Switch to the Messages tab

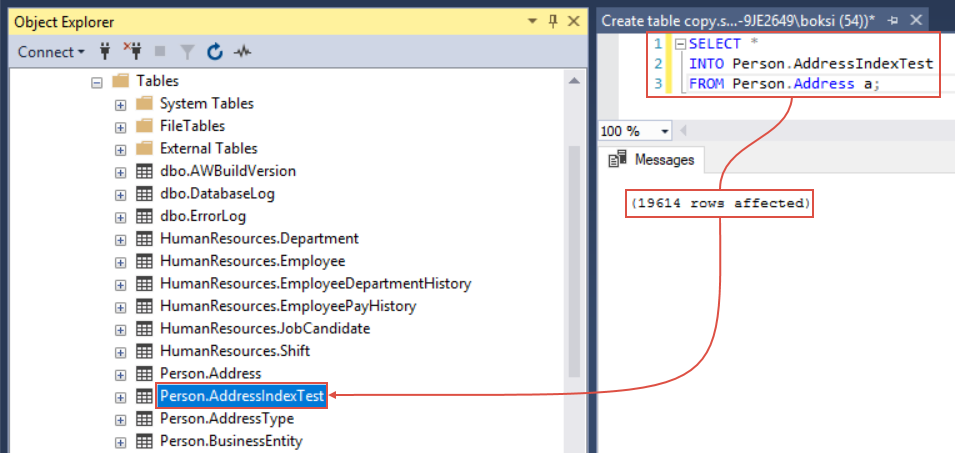coord(652,160)
